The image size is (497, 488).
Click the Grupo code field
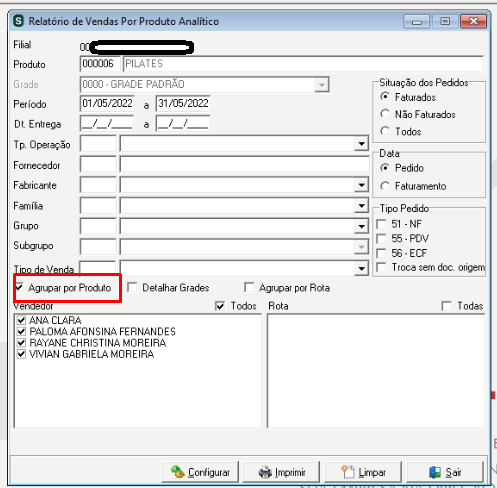(98, 226)
